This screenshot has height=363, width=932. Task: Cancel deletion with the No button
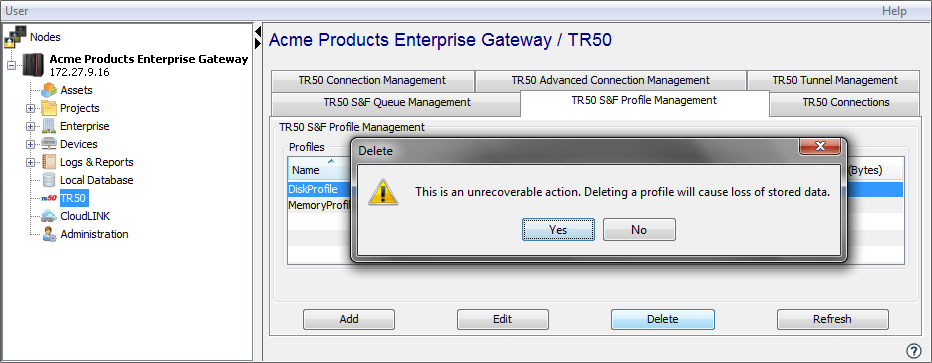(x=639, y=229)
